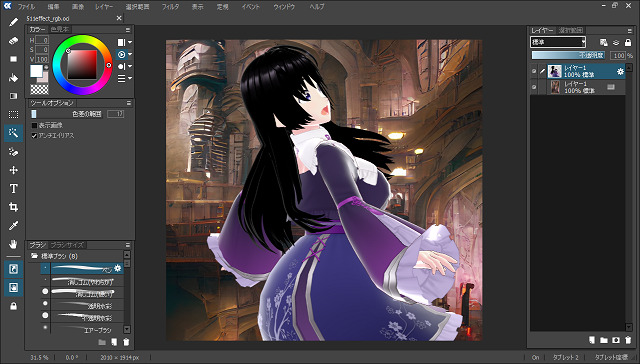Create a new layer folder

coord(604,340)
